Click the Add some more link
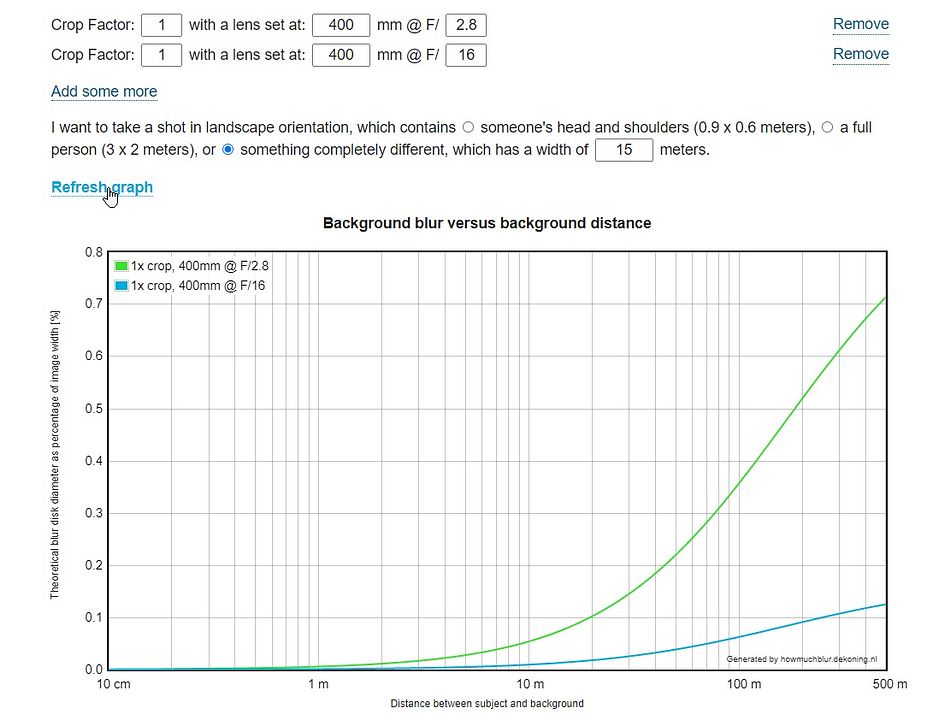945x720 pixels. pyautogui.click(x=104, y=91)
